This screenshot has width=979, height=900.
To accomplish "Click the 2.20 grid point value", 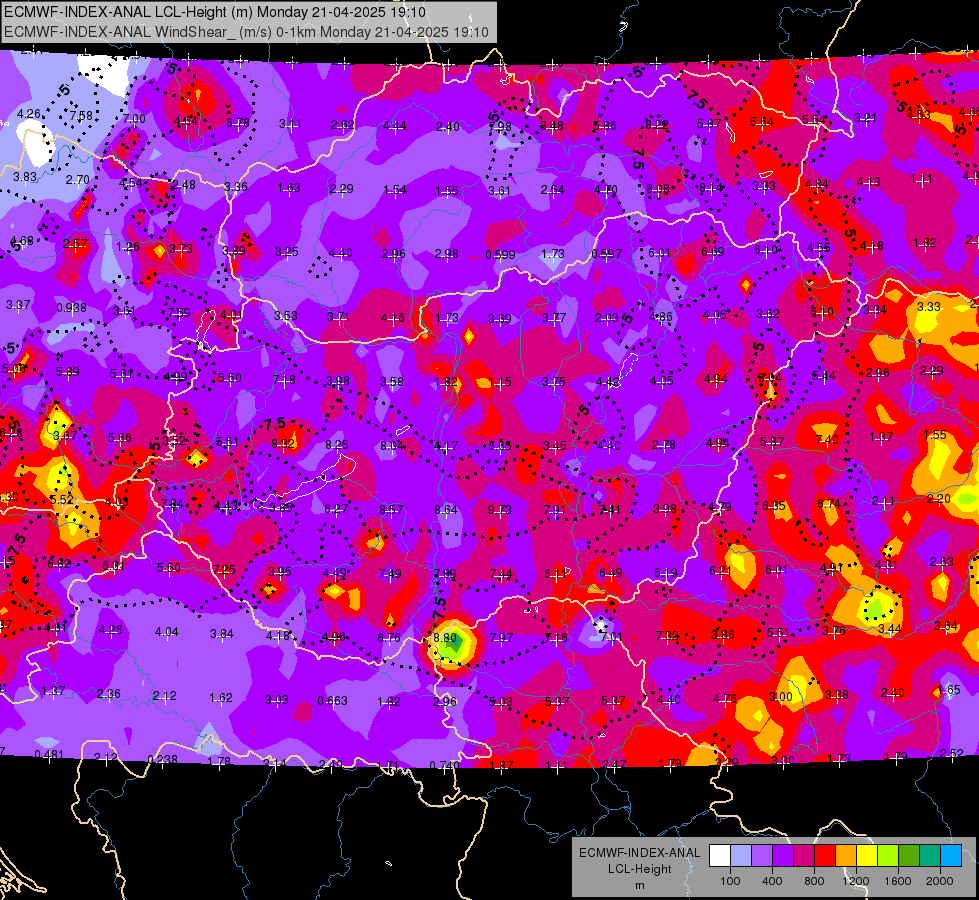I will click(x=938, y=499).
